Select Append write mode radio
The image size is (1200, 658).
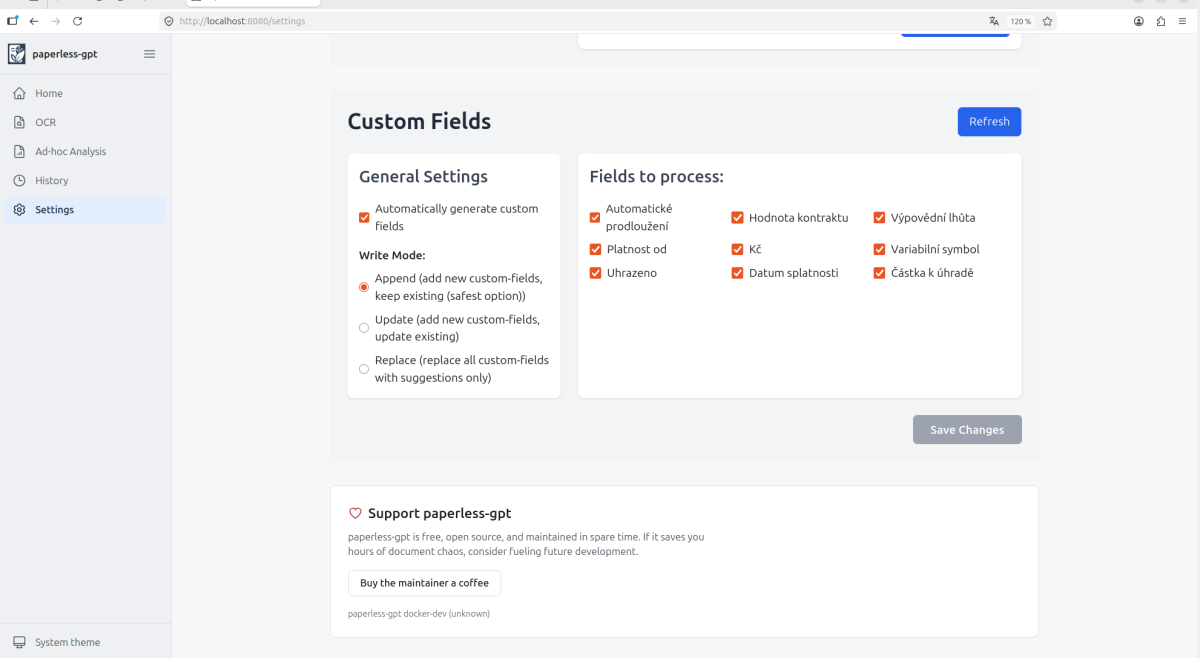[x=364, y=287]
